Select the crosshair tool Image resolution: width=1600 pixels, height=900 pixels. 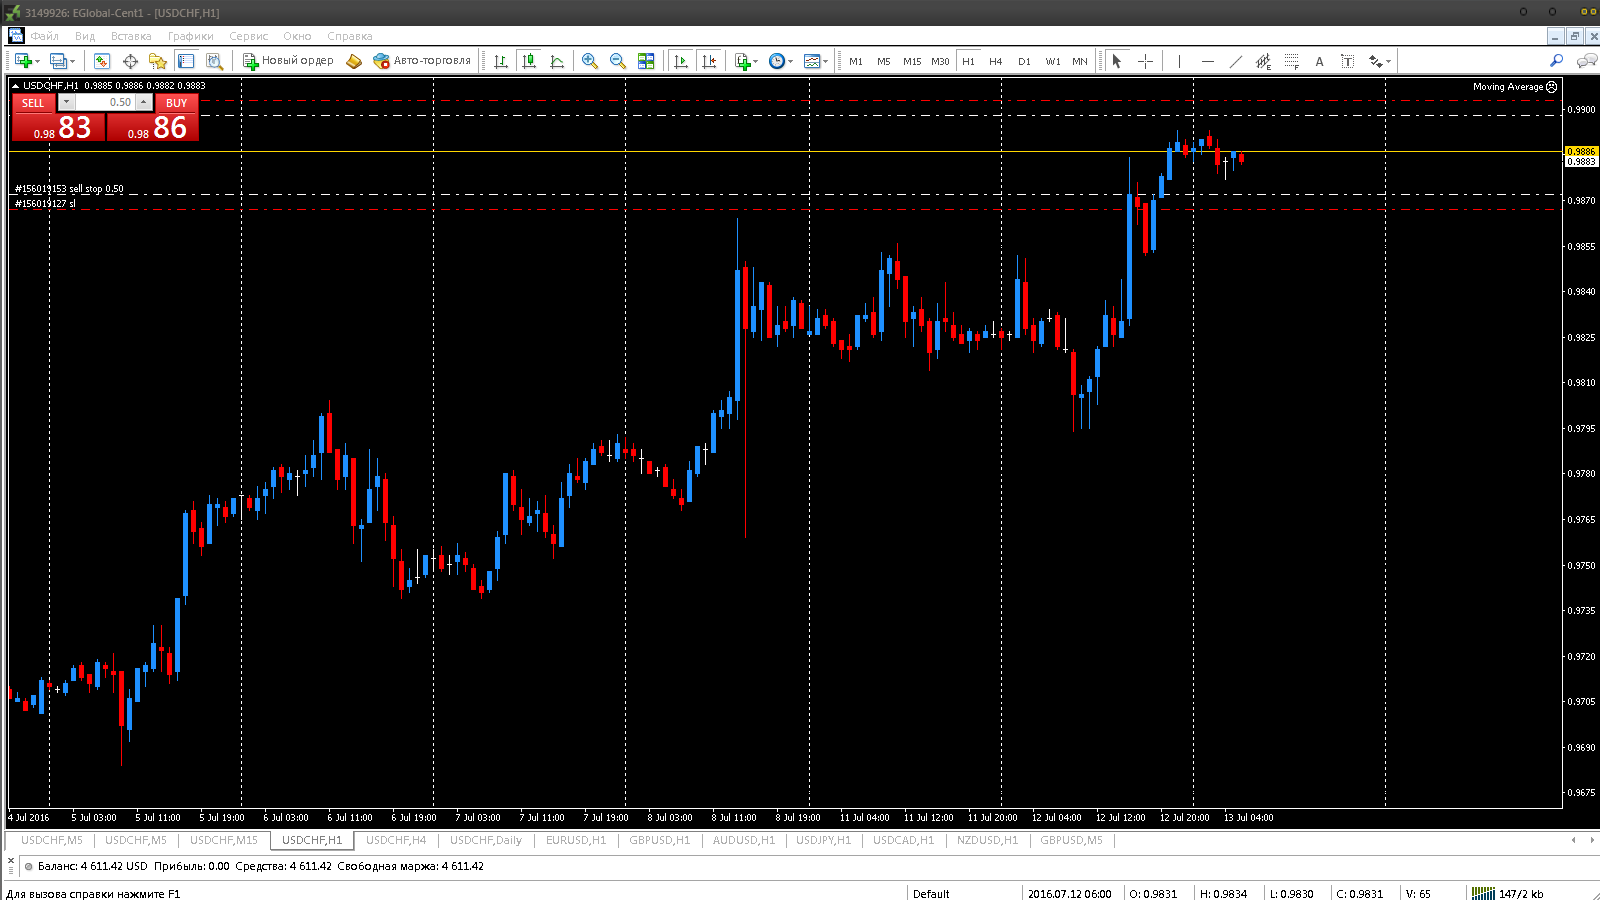click(1145, 61)
